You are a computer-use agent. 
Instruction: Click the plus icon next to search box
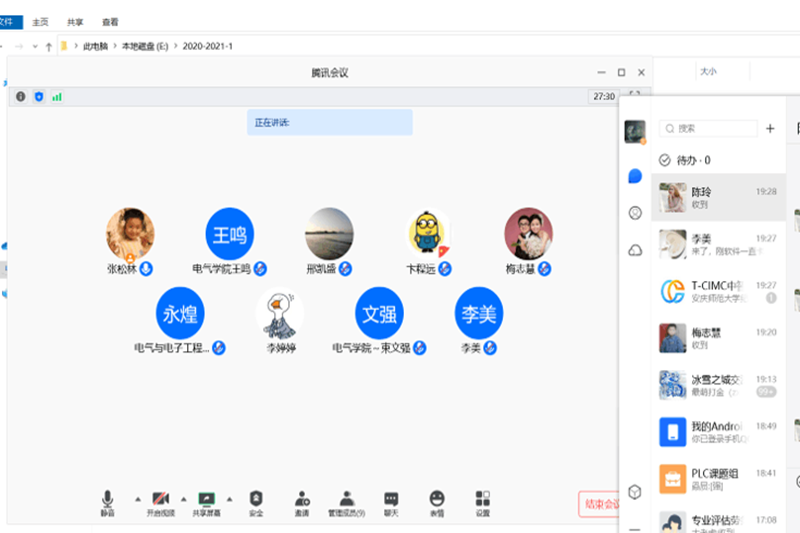770,129
